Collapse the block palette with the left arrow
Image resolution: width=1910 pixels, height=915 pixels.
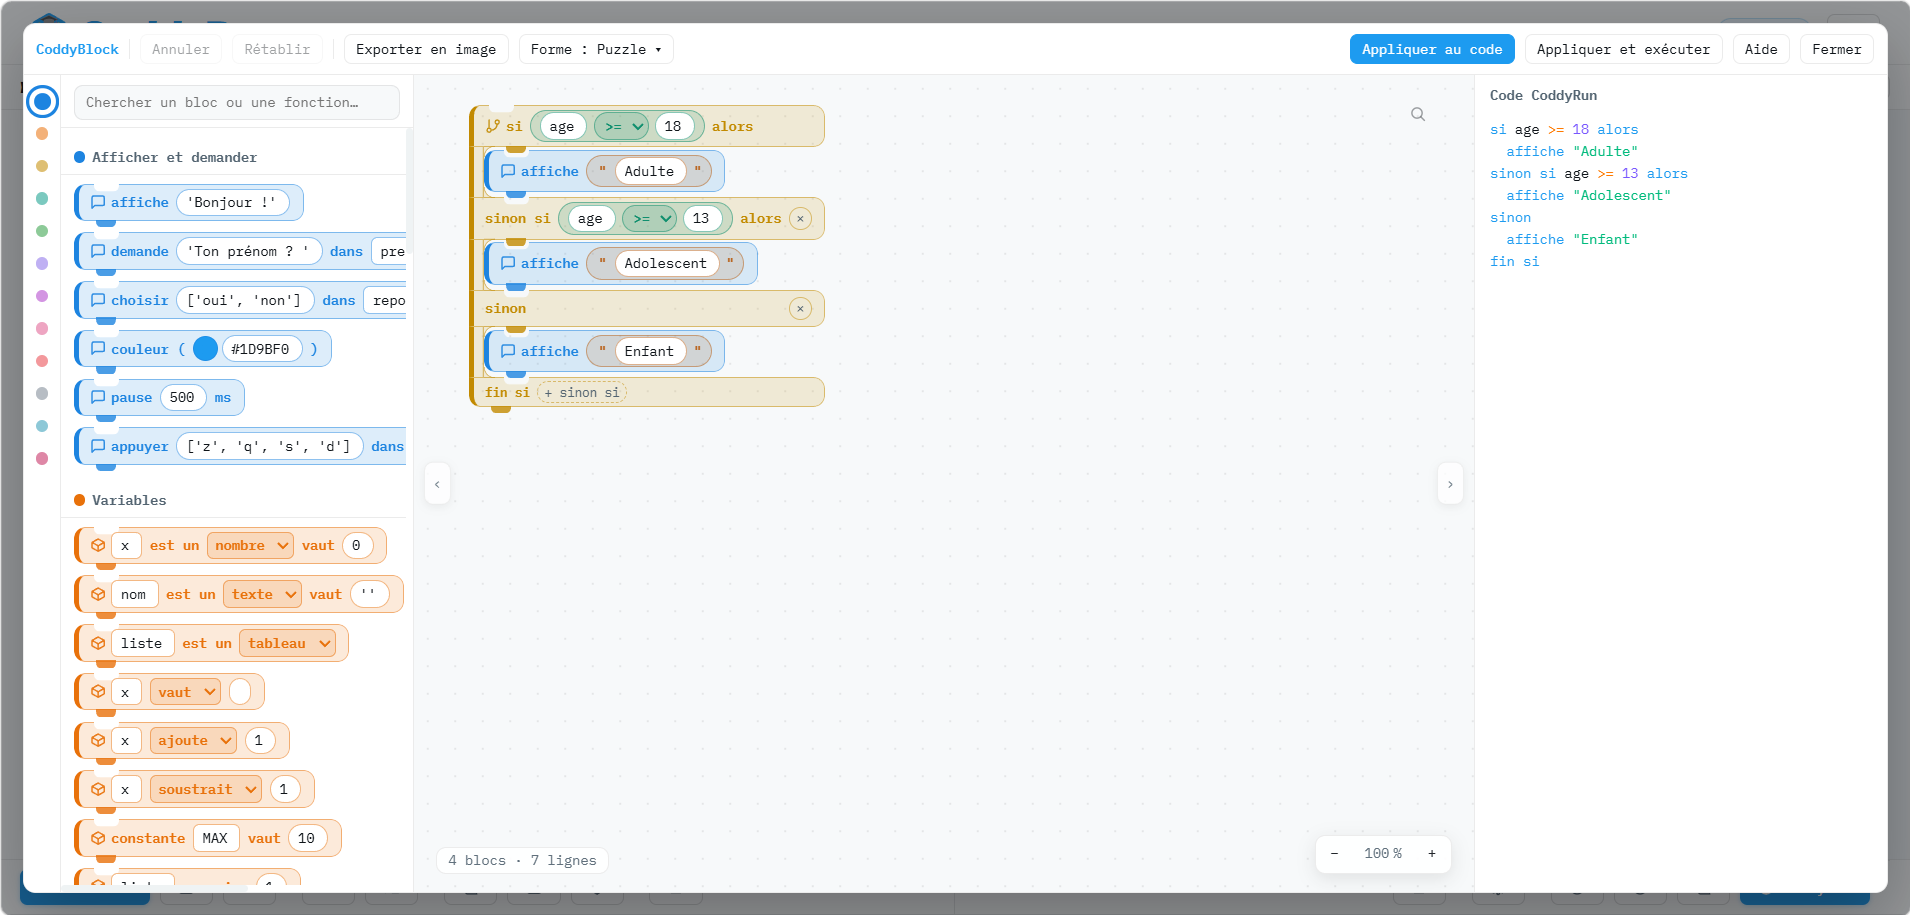click(x=437, y=484)
